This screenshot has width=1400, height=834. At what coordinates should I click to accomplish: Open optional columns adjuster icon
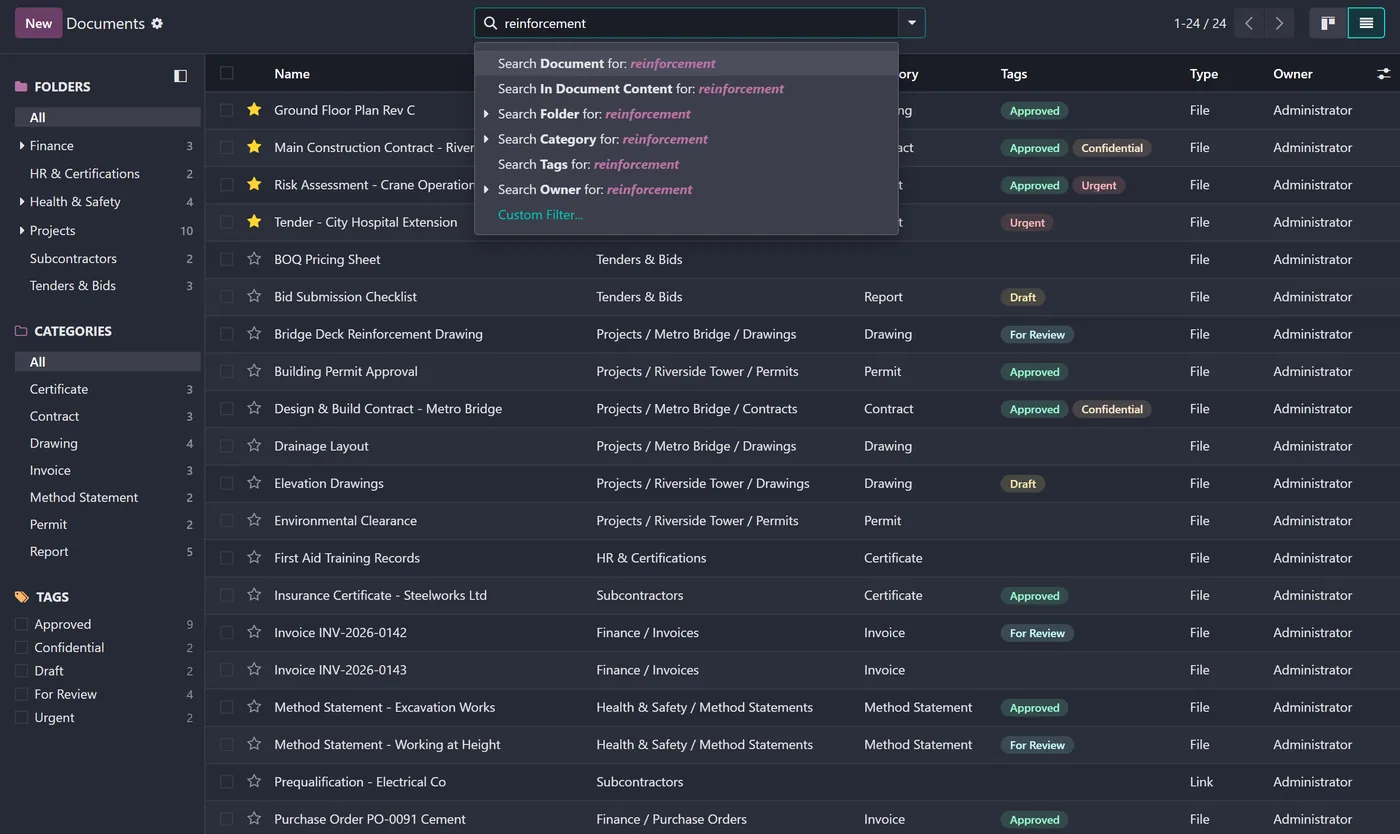click(1383, 74)
